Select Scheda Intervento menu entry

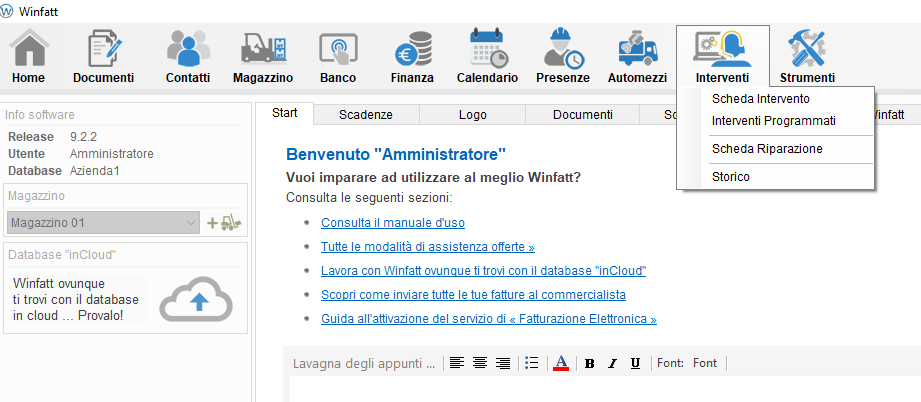pos(761,99)
